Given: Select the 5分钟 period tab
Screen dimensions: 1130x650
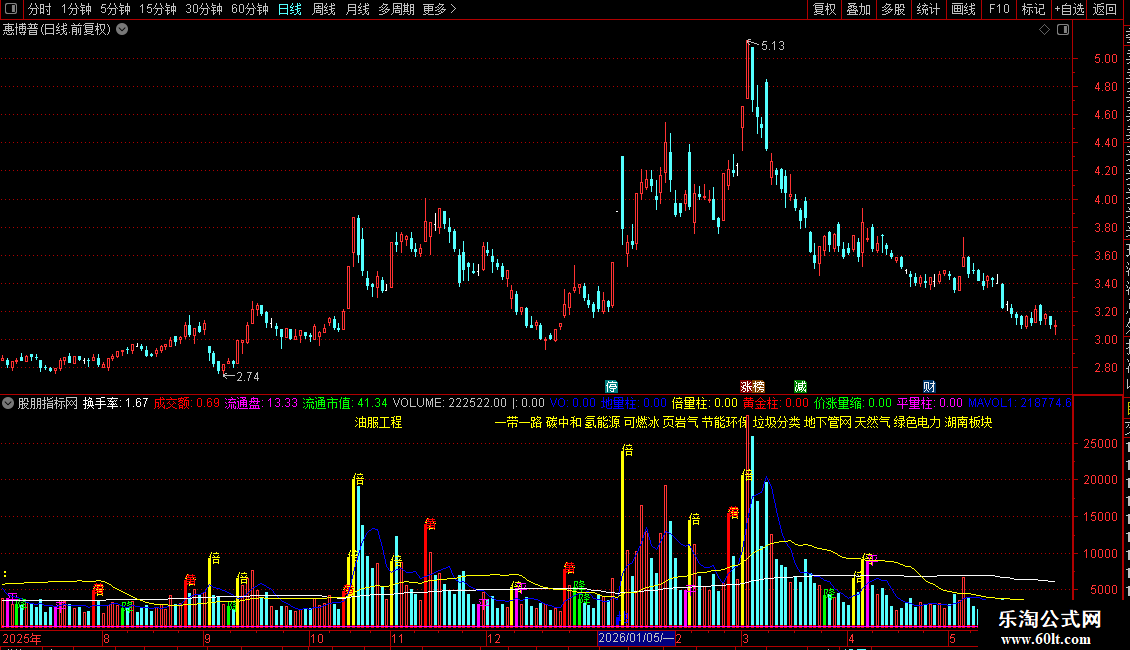Looking at the screenshot, I should coord(115,9).
